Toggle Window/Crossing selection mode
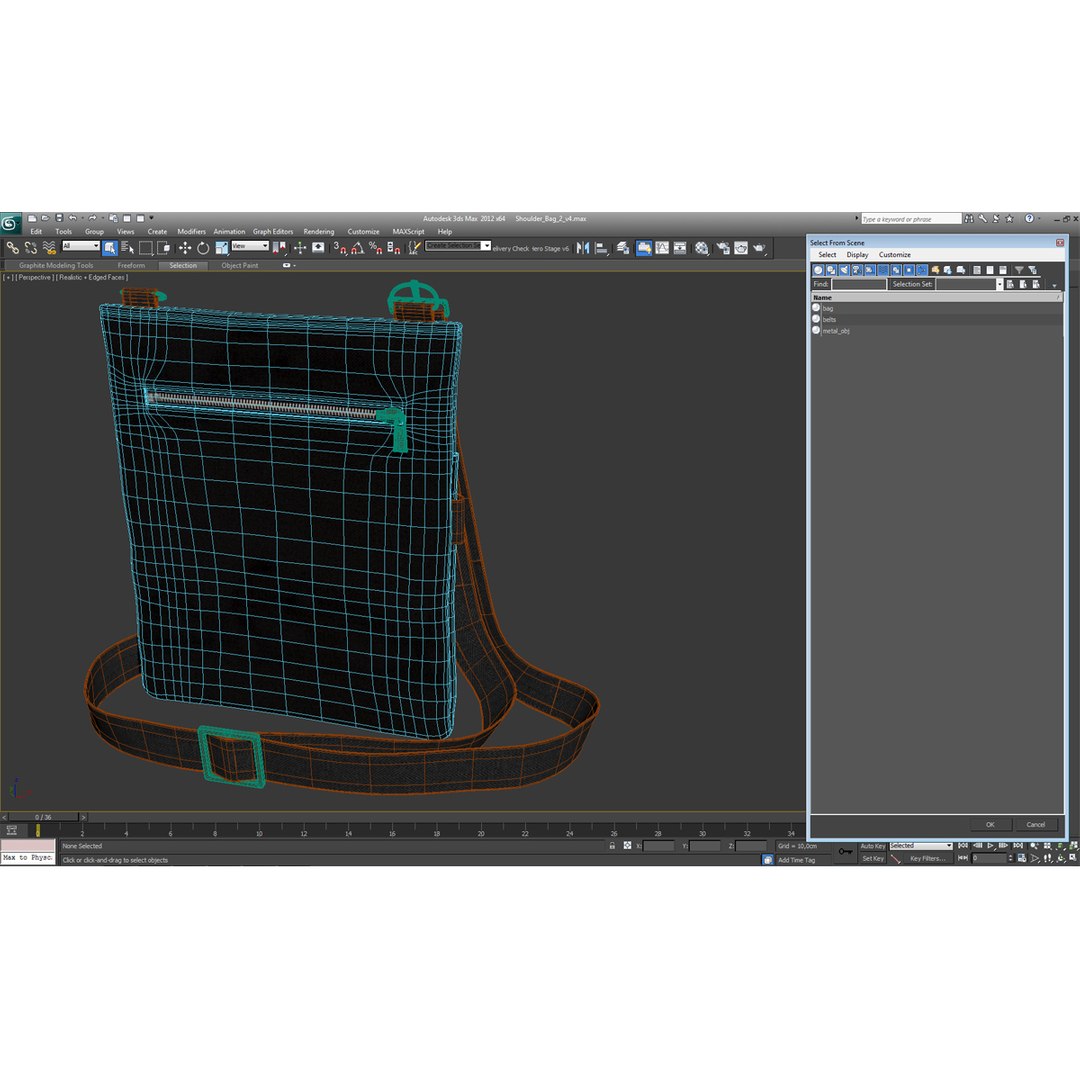 click(164, 248)
